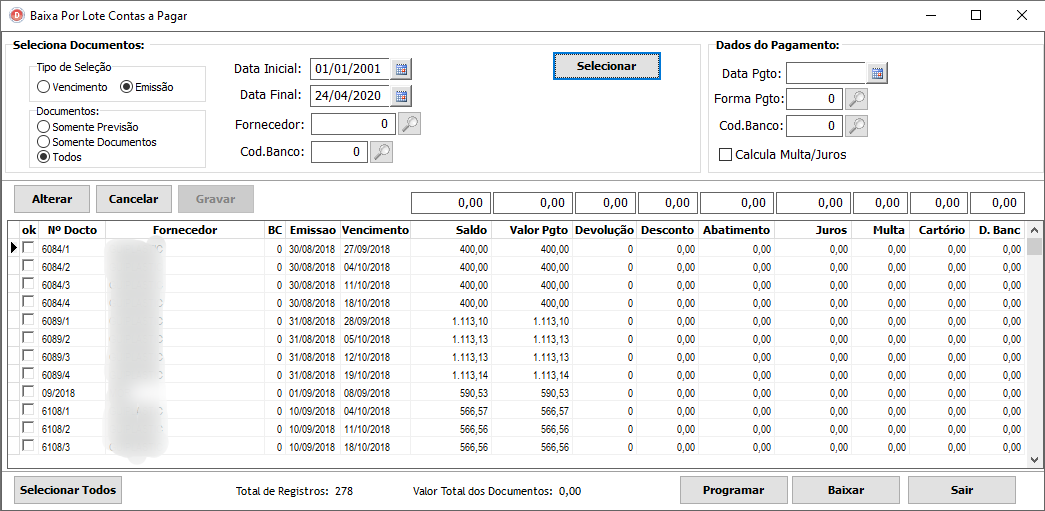Click the payment Cod.Banco search magnifier icon
The image size is (1045, 511).
[x=857, y=126]
